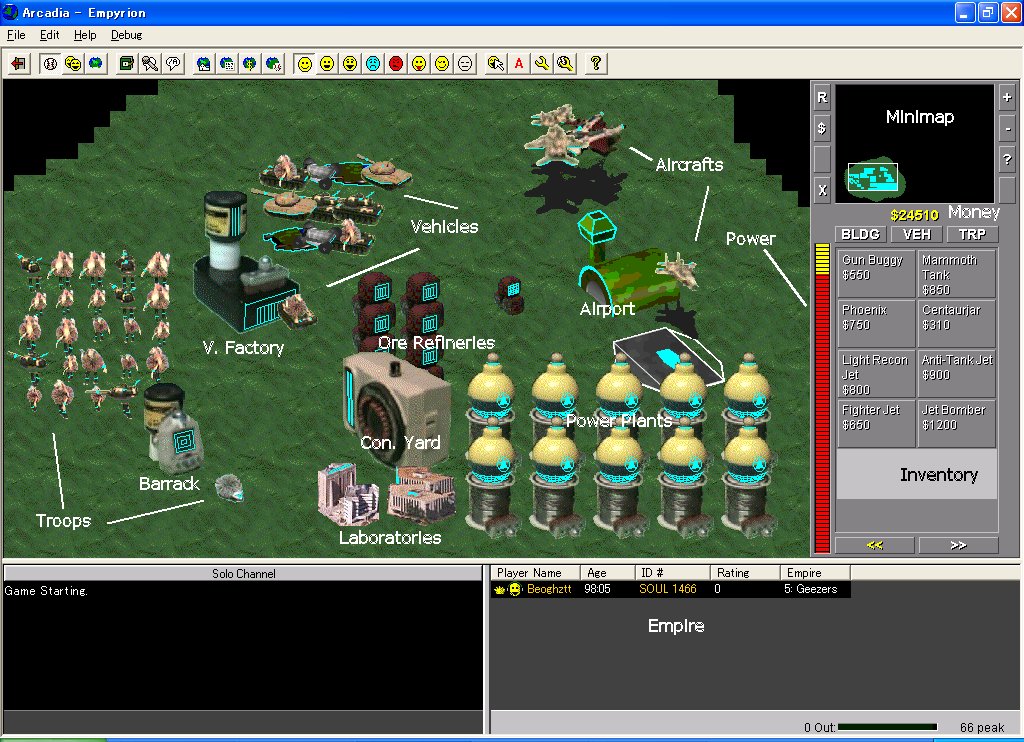Click the microphone toolbar icon
1024x742 pixels.
pyautogui.click(x=150, y=63)
